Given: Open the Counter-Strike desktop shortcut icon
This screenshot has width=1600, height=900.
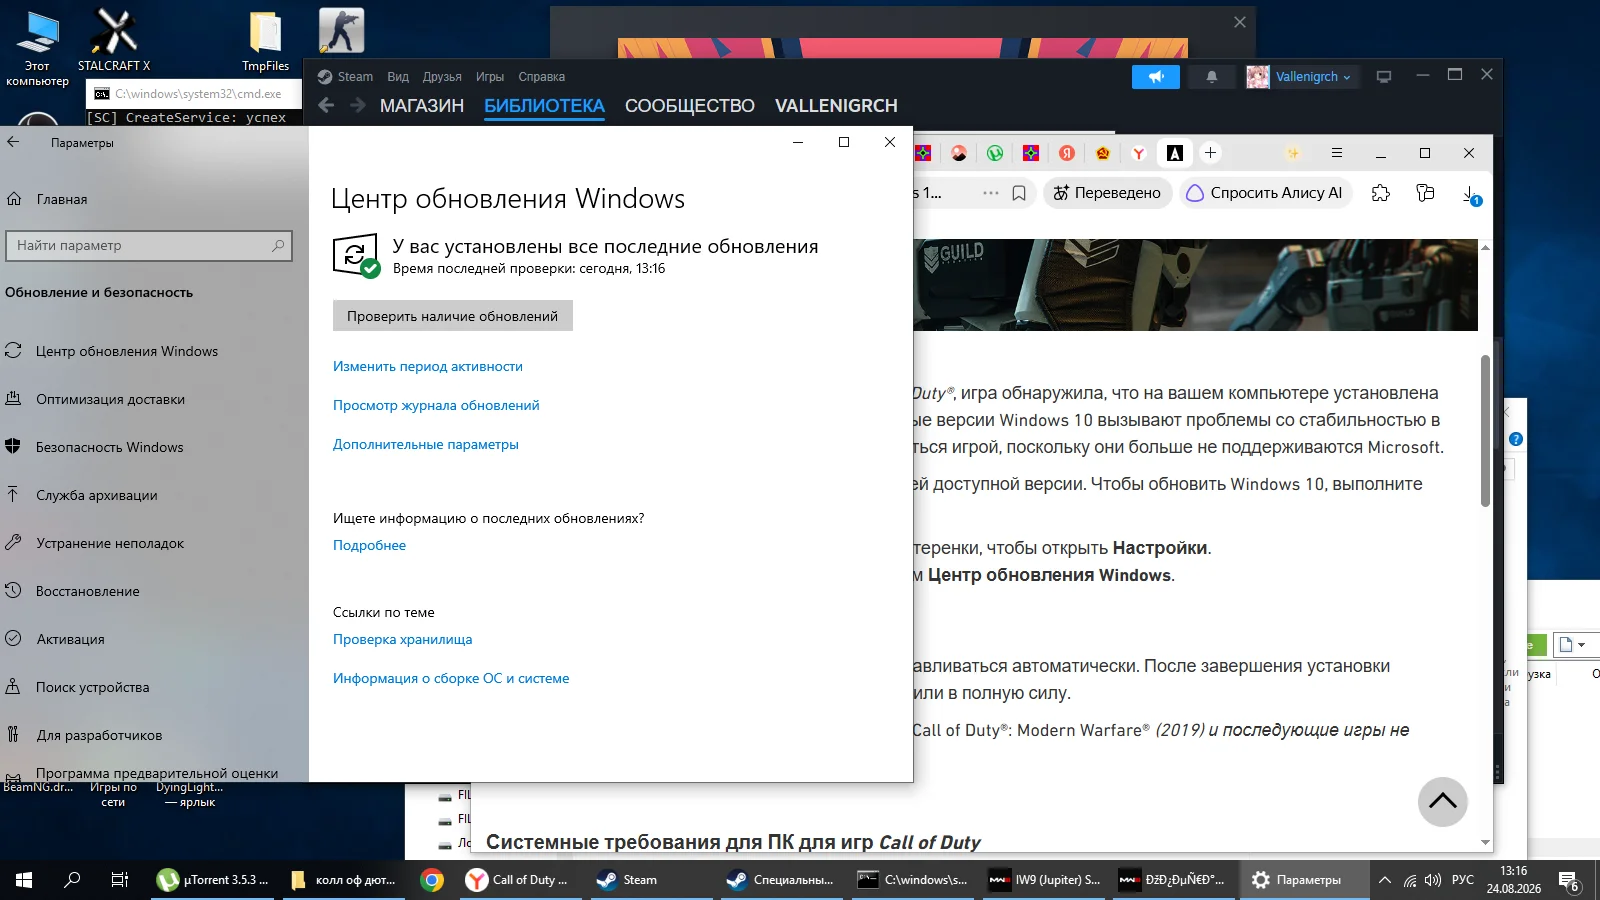Looking at the screenshot, I should (341, 30).
